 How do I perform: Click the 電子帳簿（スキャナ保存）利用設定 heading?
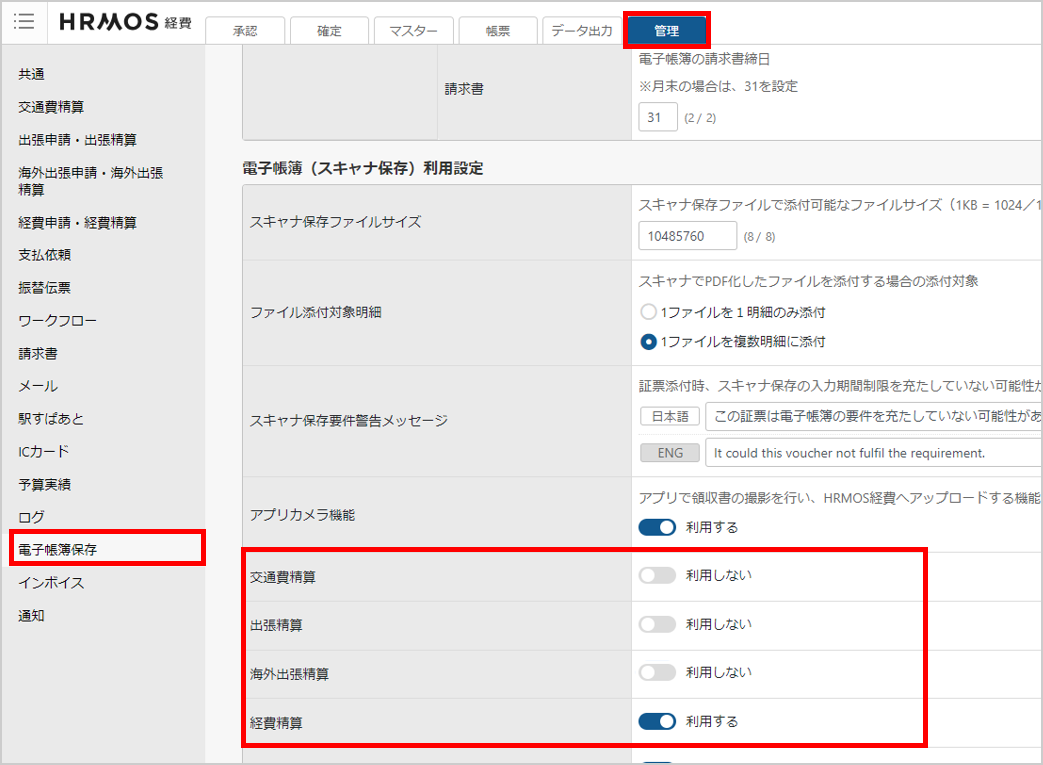tap(363, 168)
